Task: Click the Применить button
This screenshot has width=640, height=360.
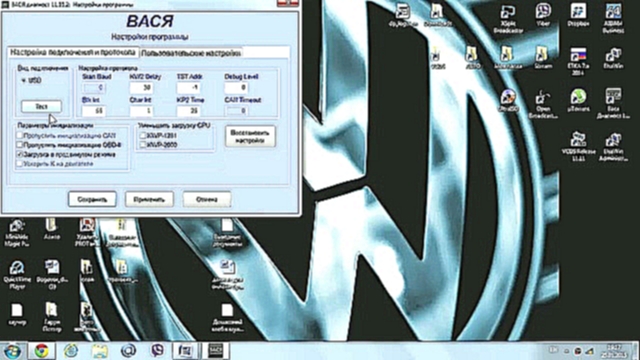Action: (x=149, y=199)
